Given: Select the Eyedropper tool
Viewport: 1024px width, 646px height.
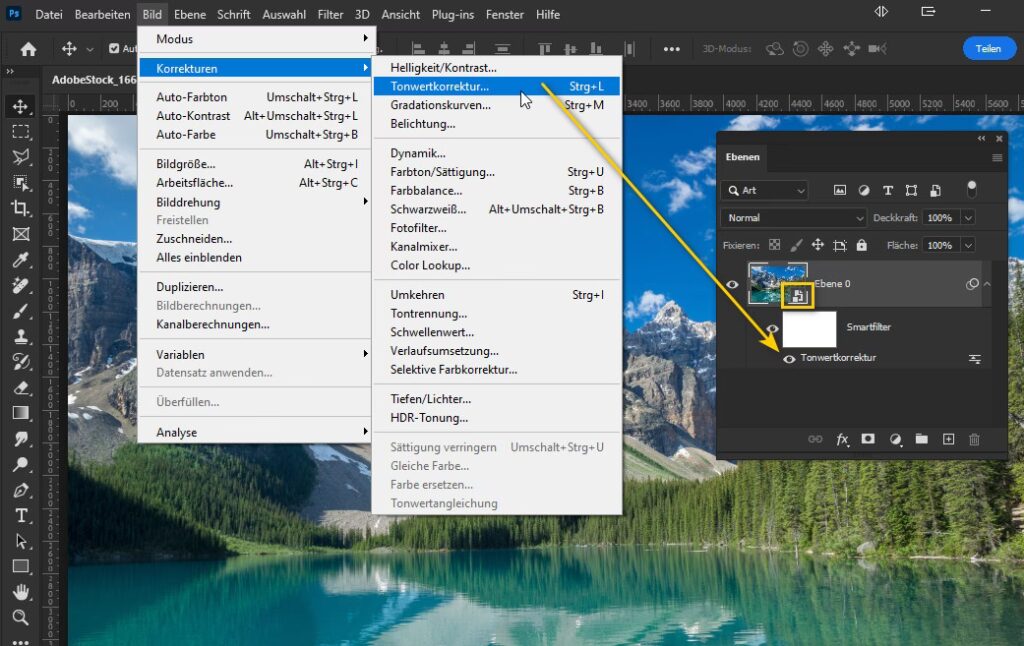Looking at the screenshot, I should 20,260.
